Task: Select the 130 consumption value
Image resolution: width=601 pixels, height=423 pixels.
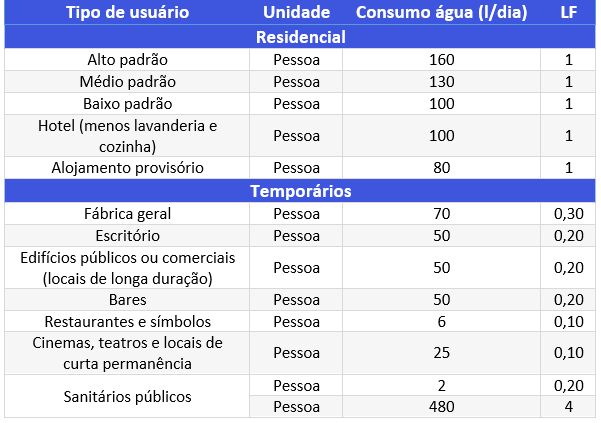Action: coord(442,82)
